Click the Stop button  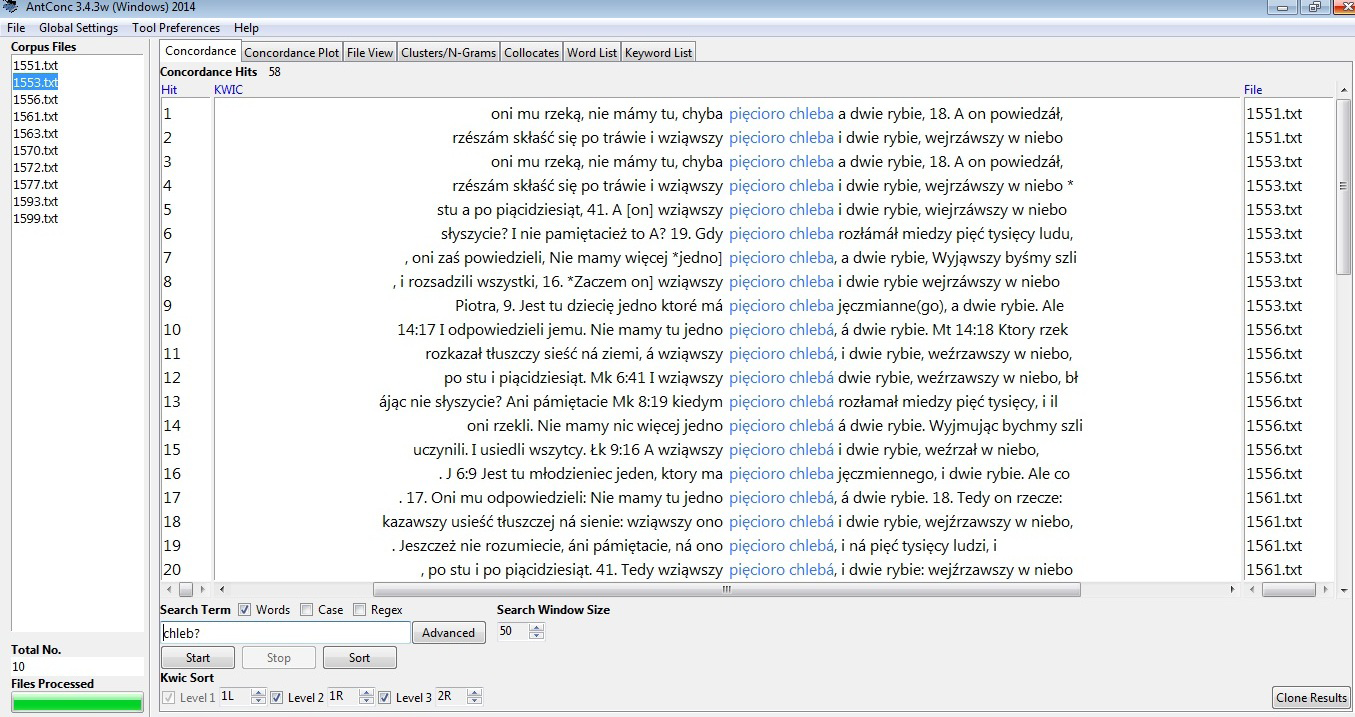[279, 657]
